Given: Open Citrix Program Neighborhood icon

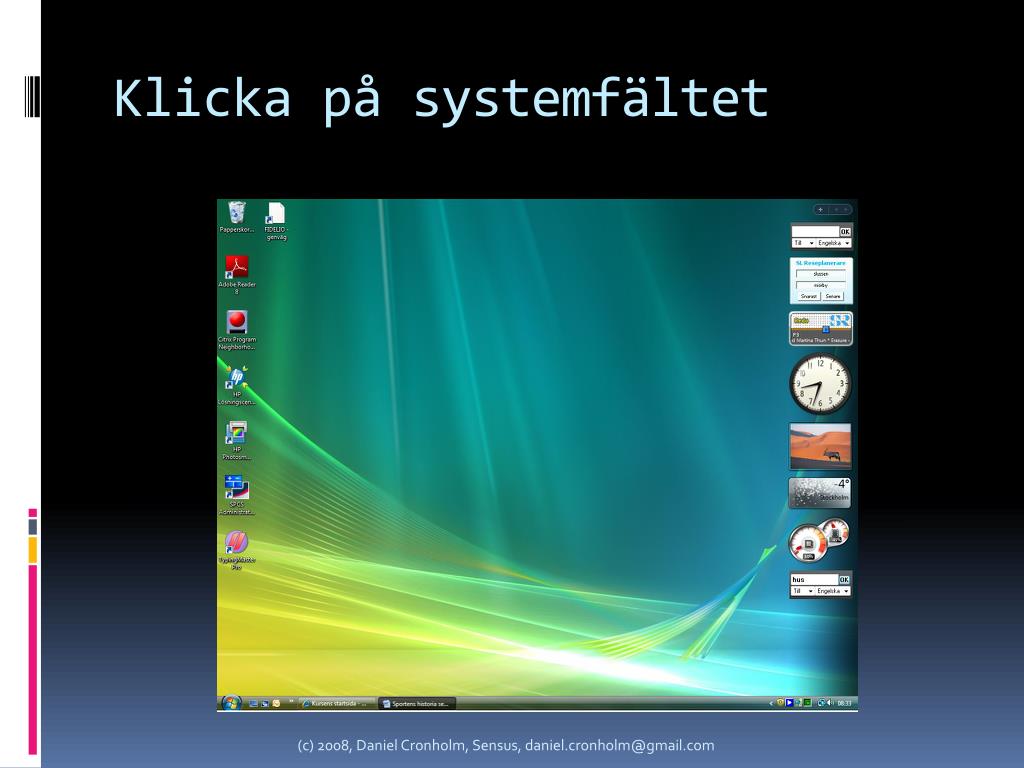Looking at the screenshot, I should 236,330.
